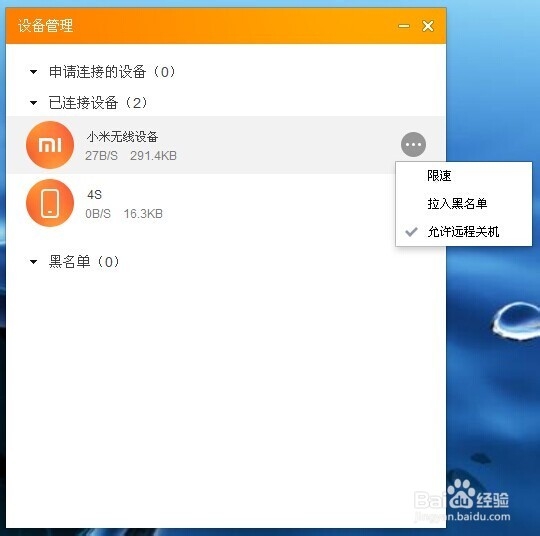Click the phone icon for the 4S device
This screenshot has width=540, height=536.
tap(50, 203)
